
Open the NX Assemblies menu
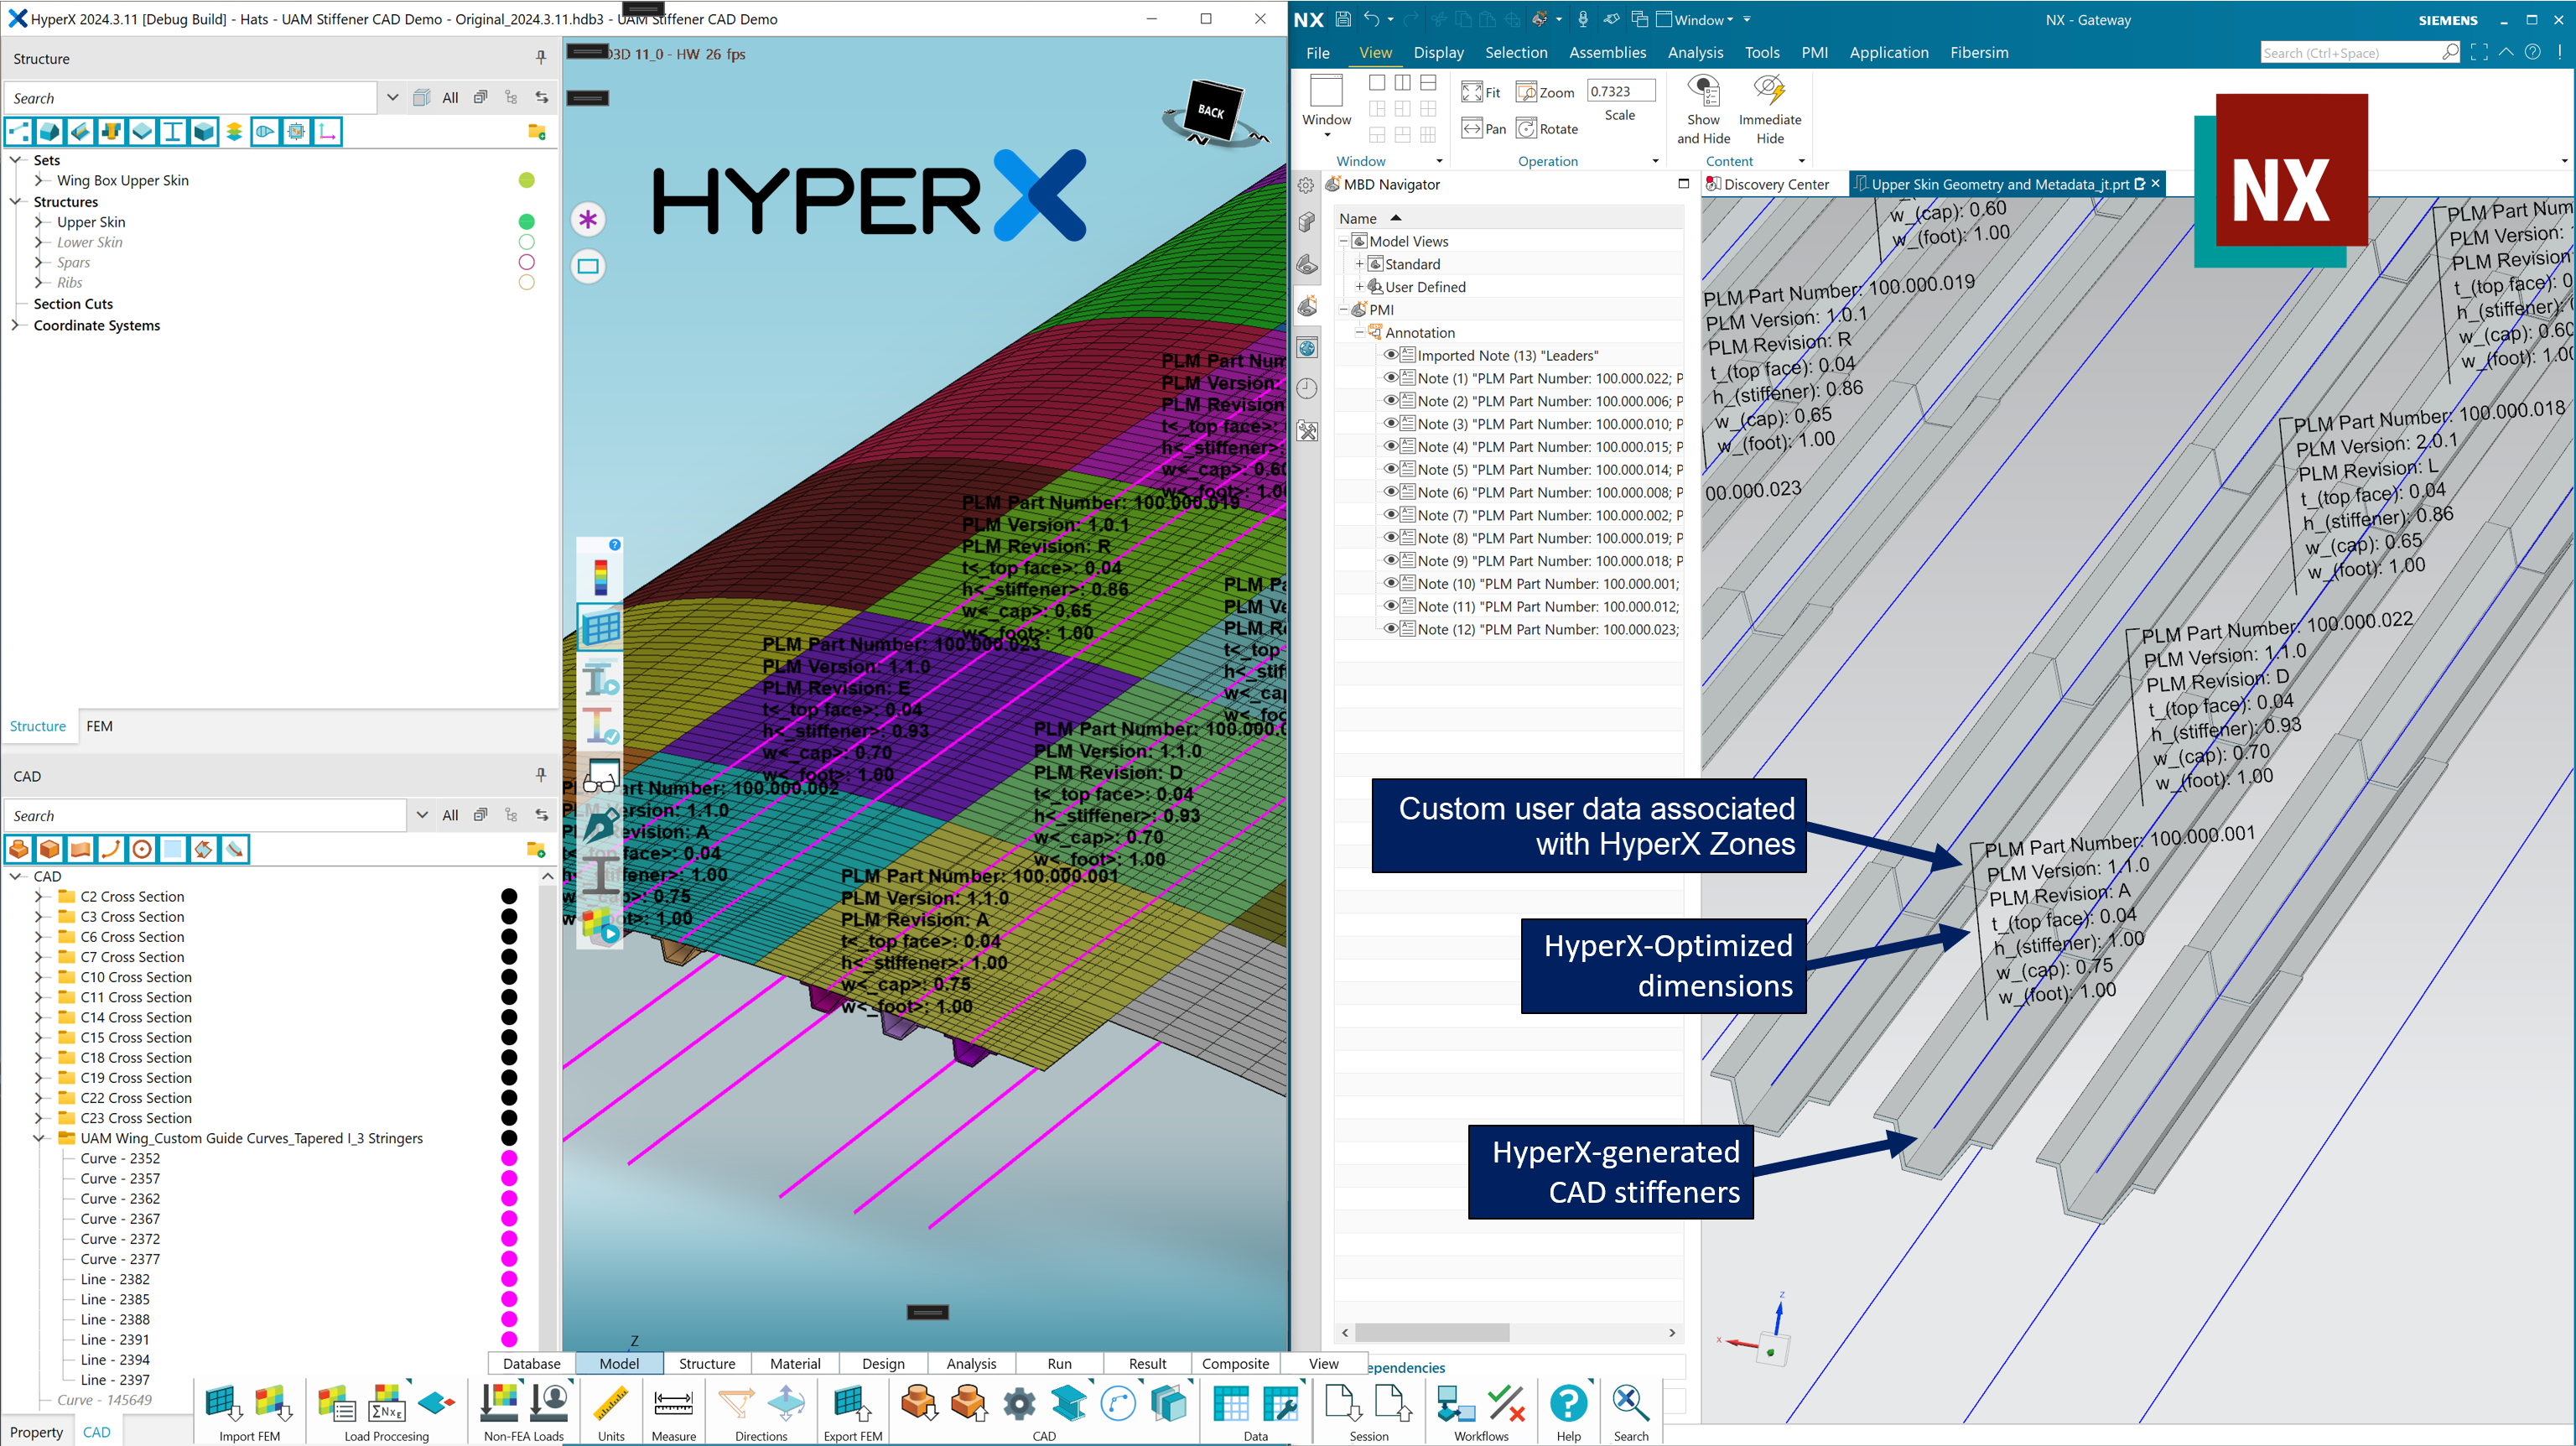[x=1607, y=52]
